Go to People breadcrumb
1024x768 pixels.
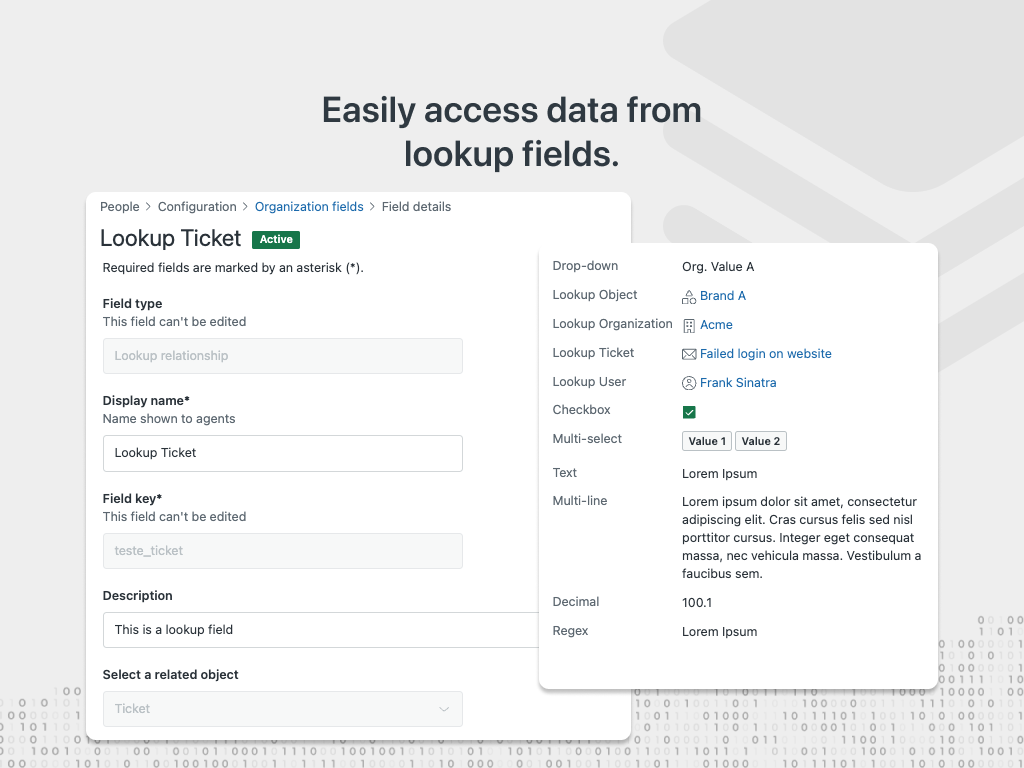[x=119, y=207]
